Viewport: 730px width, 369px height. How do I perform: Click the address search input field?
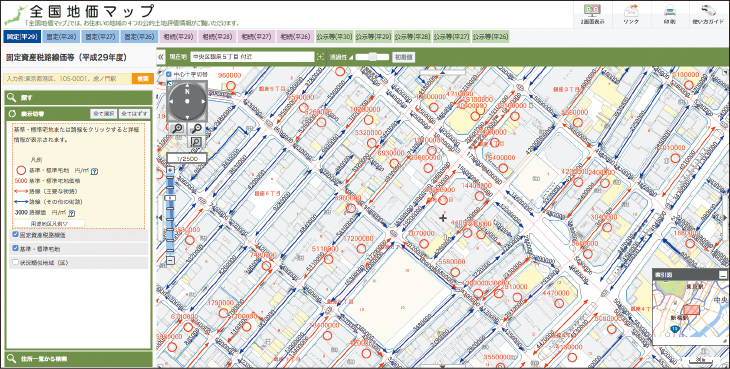pyautogui.click(x=68, y=79)
